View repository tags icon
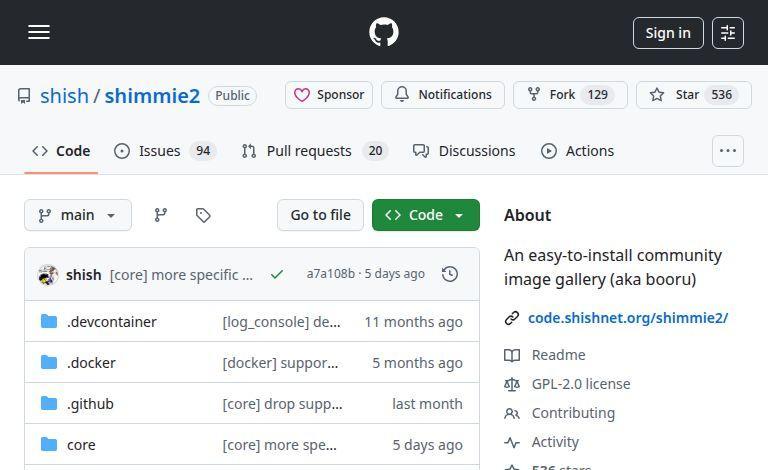Viewport: 768px width, 470px height. click(203, 215)
